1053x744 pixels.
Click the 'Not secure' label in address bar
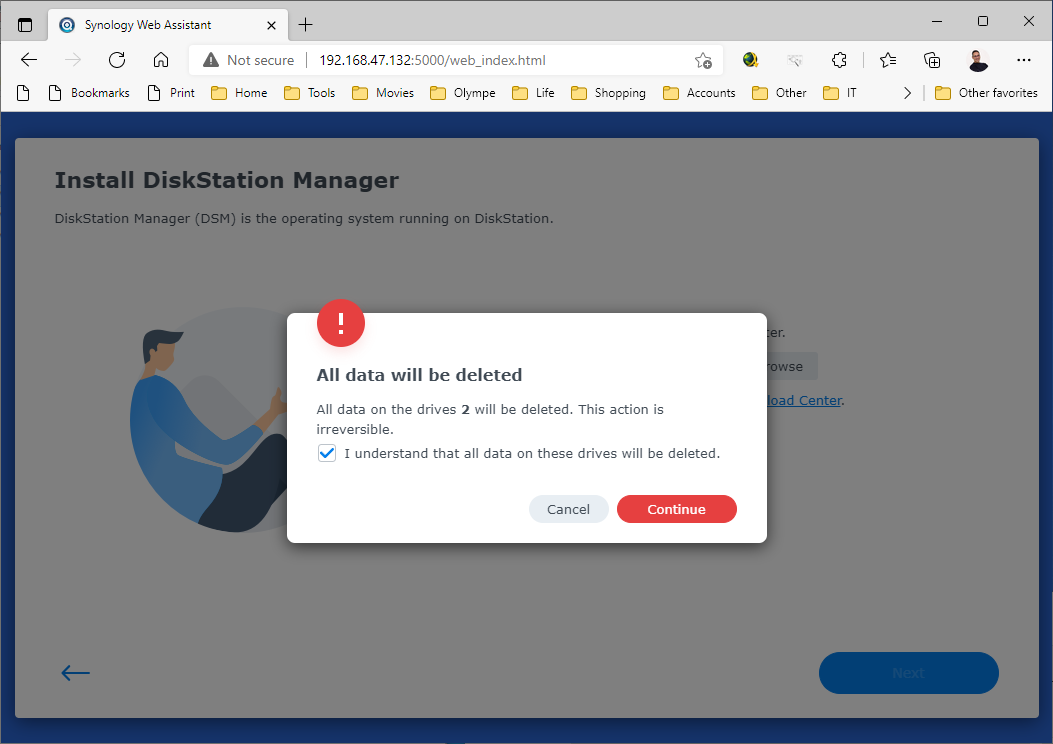click(261, 60)
